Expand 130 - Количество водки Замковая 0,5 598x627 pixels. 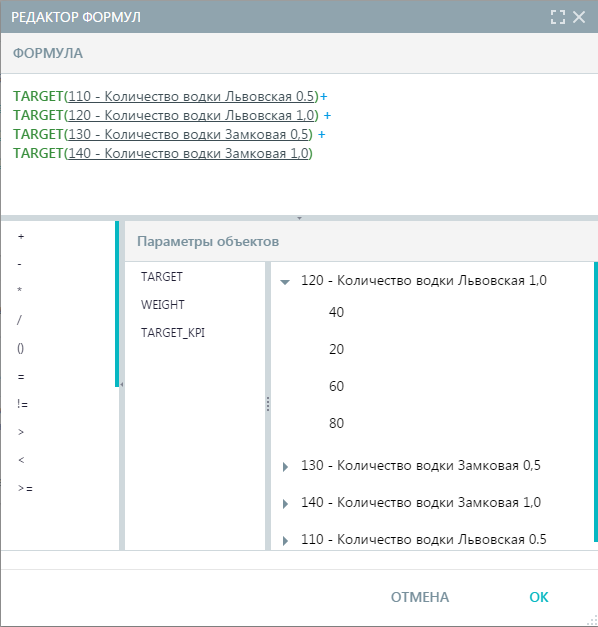click(x=285, y=466)
